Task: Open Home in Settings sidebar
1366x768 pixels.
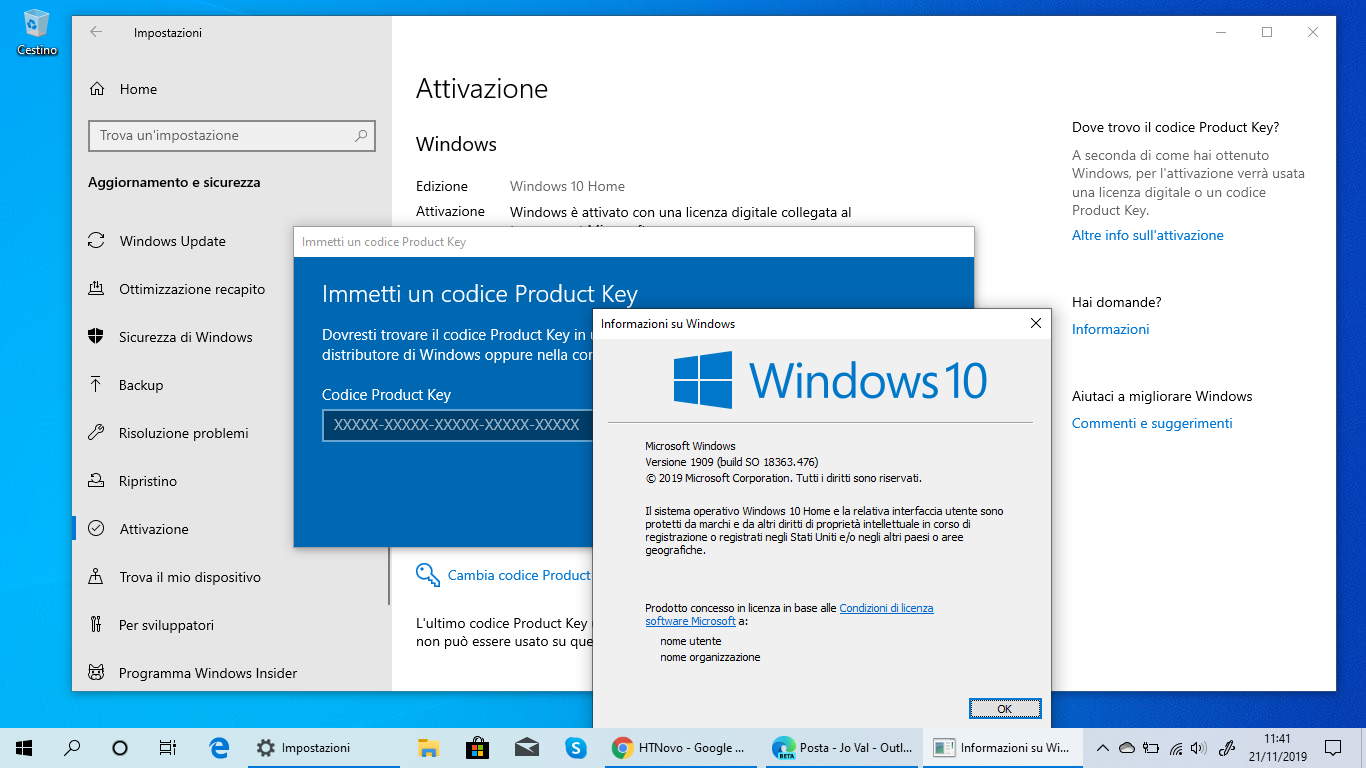Action: click(x=138, y=89)
